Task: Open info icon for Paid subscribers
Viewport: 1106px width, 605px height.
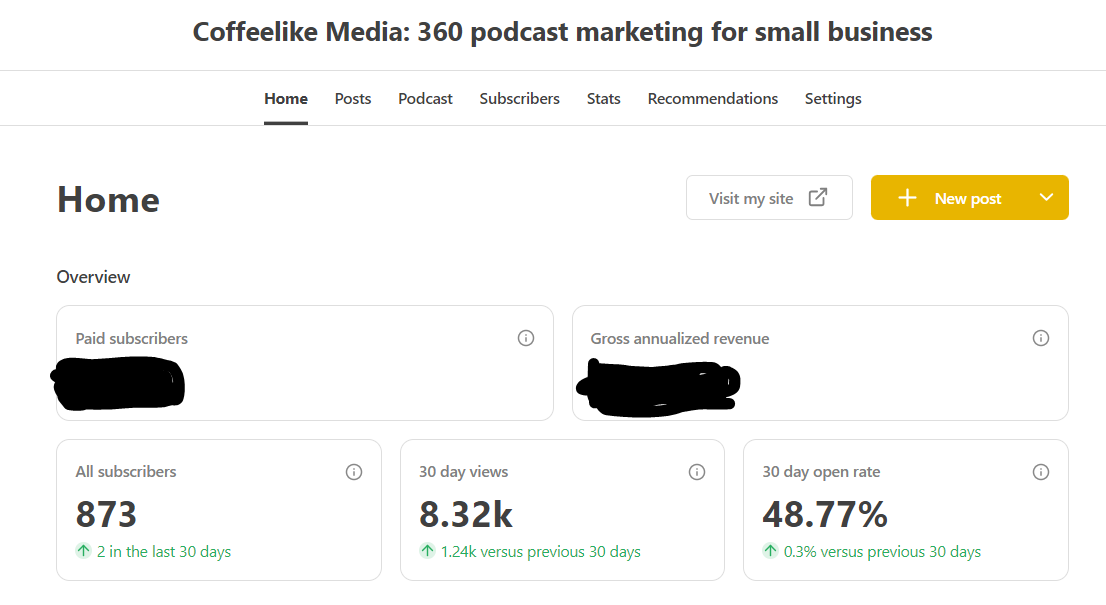Action: 525,338
